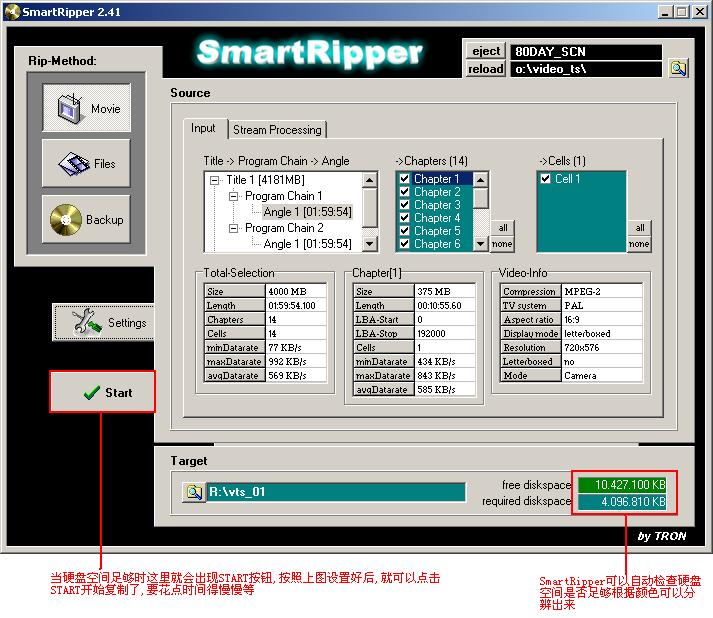This screenshot has height=618, width=713.
Task: Switch to the Stream Processing tab
Action: [277, 130]
